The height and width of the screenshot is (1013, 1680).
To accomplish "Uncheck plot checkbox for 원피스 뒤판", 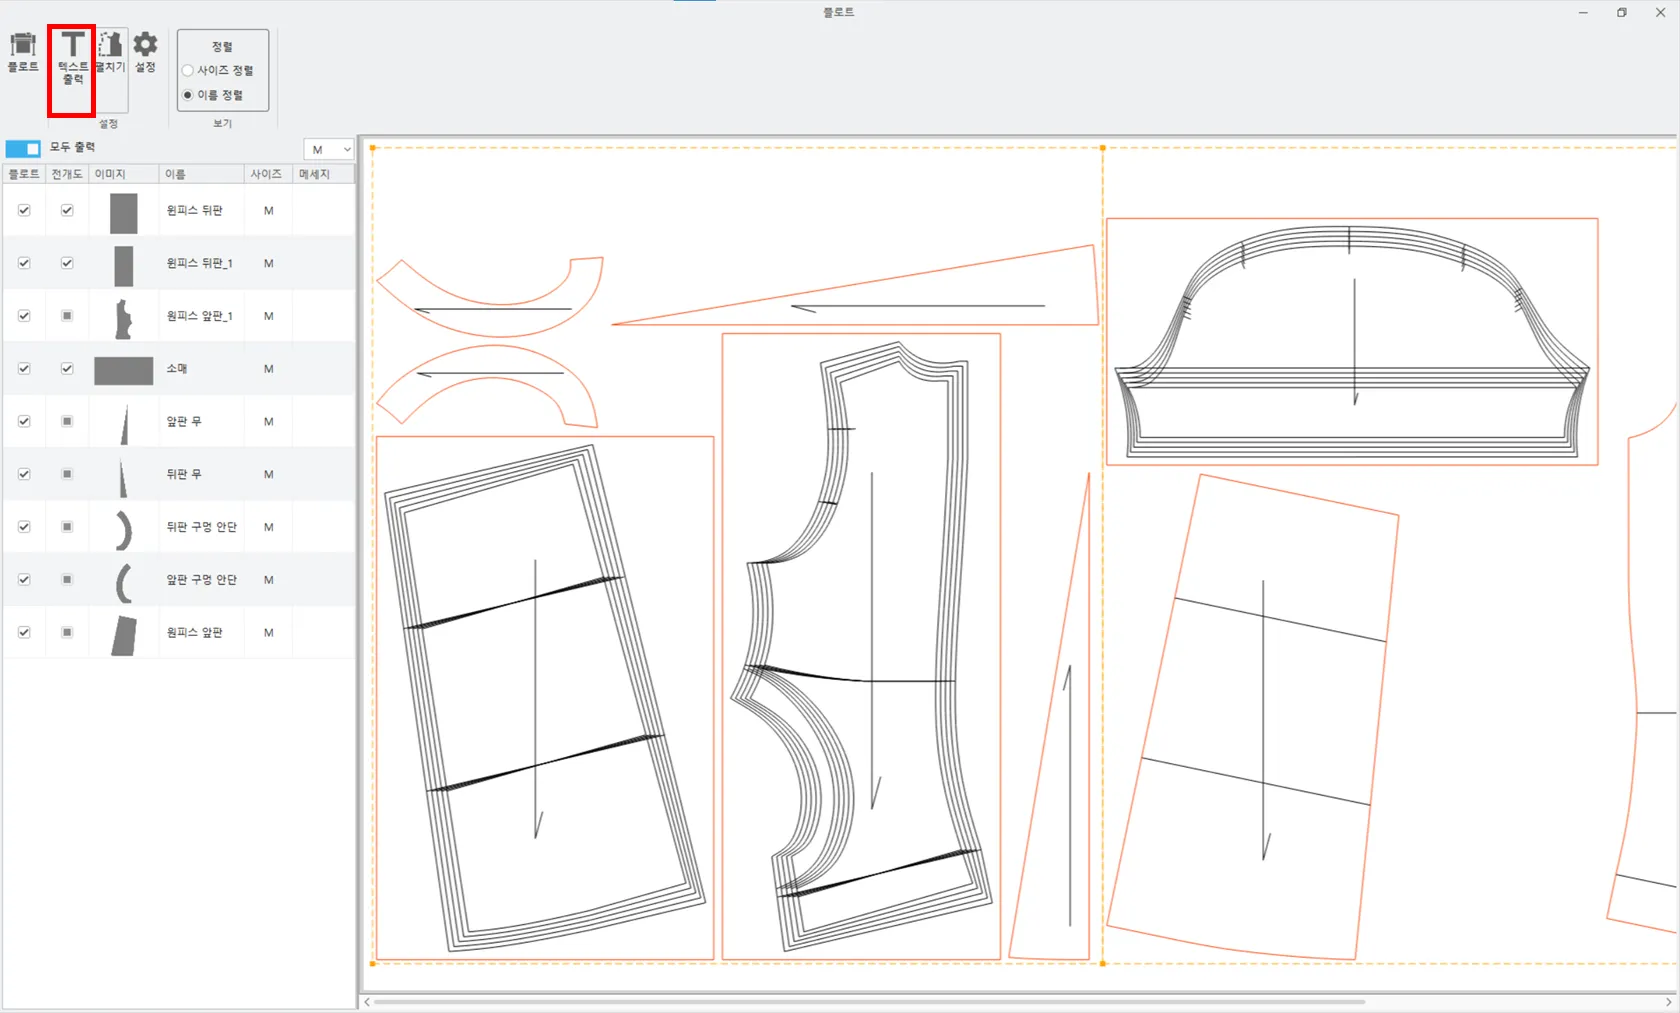I will (24, 211).
